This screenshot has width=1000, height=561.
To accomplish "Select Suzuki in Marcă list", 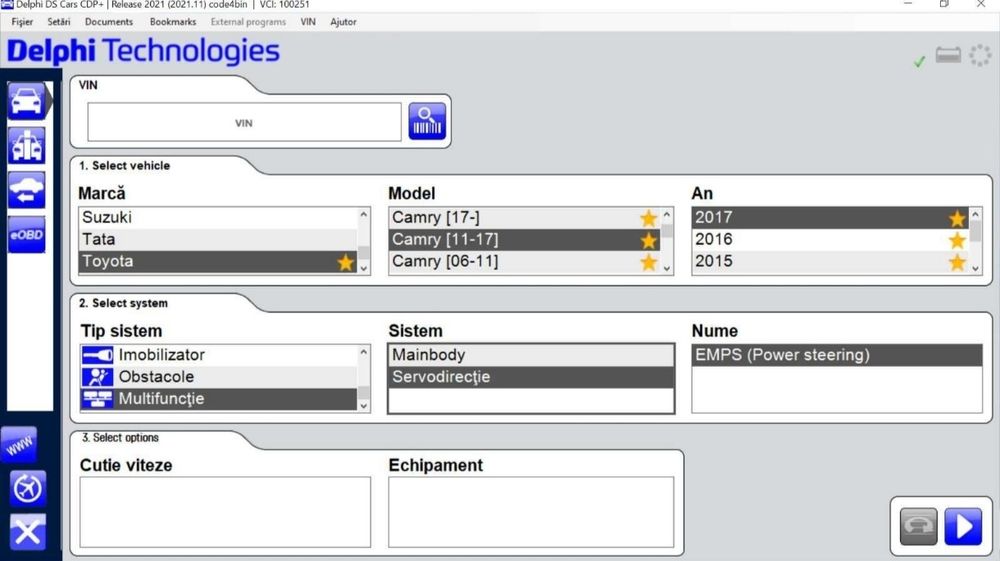I will point(217,217).
